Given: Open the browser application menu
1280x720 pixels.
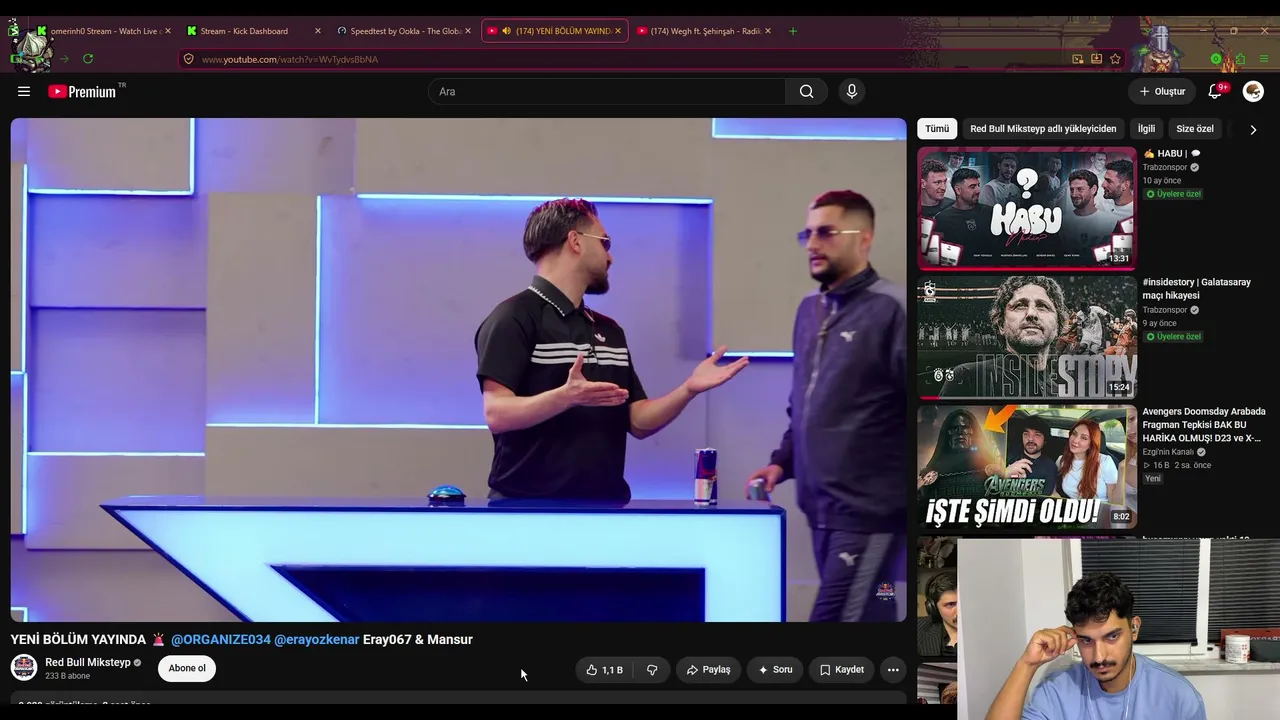Looking at the screenshot, I should (x=1263, y=59).
